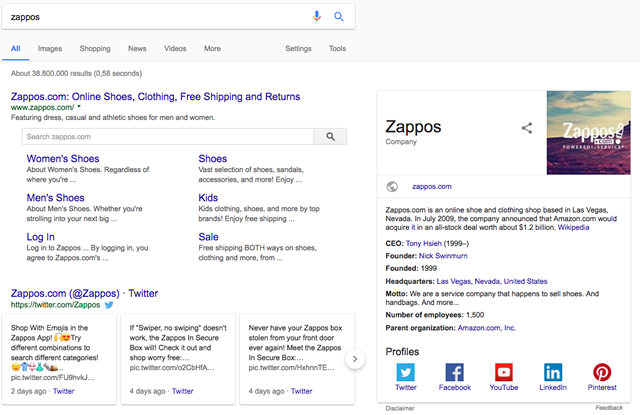Open the Zappos.com Online Shoes result title
The height and width of the screenshot is (415, 640).
coord(156,97)
